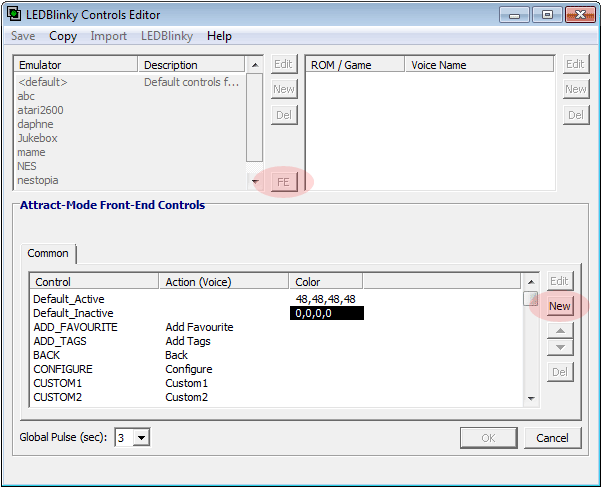Click Edit button beside the ROM / Game list
The width and height of the screenshot is (602, 488).
click(576, 64)
